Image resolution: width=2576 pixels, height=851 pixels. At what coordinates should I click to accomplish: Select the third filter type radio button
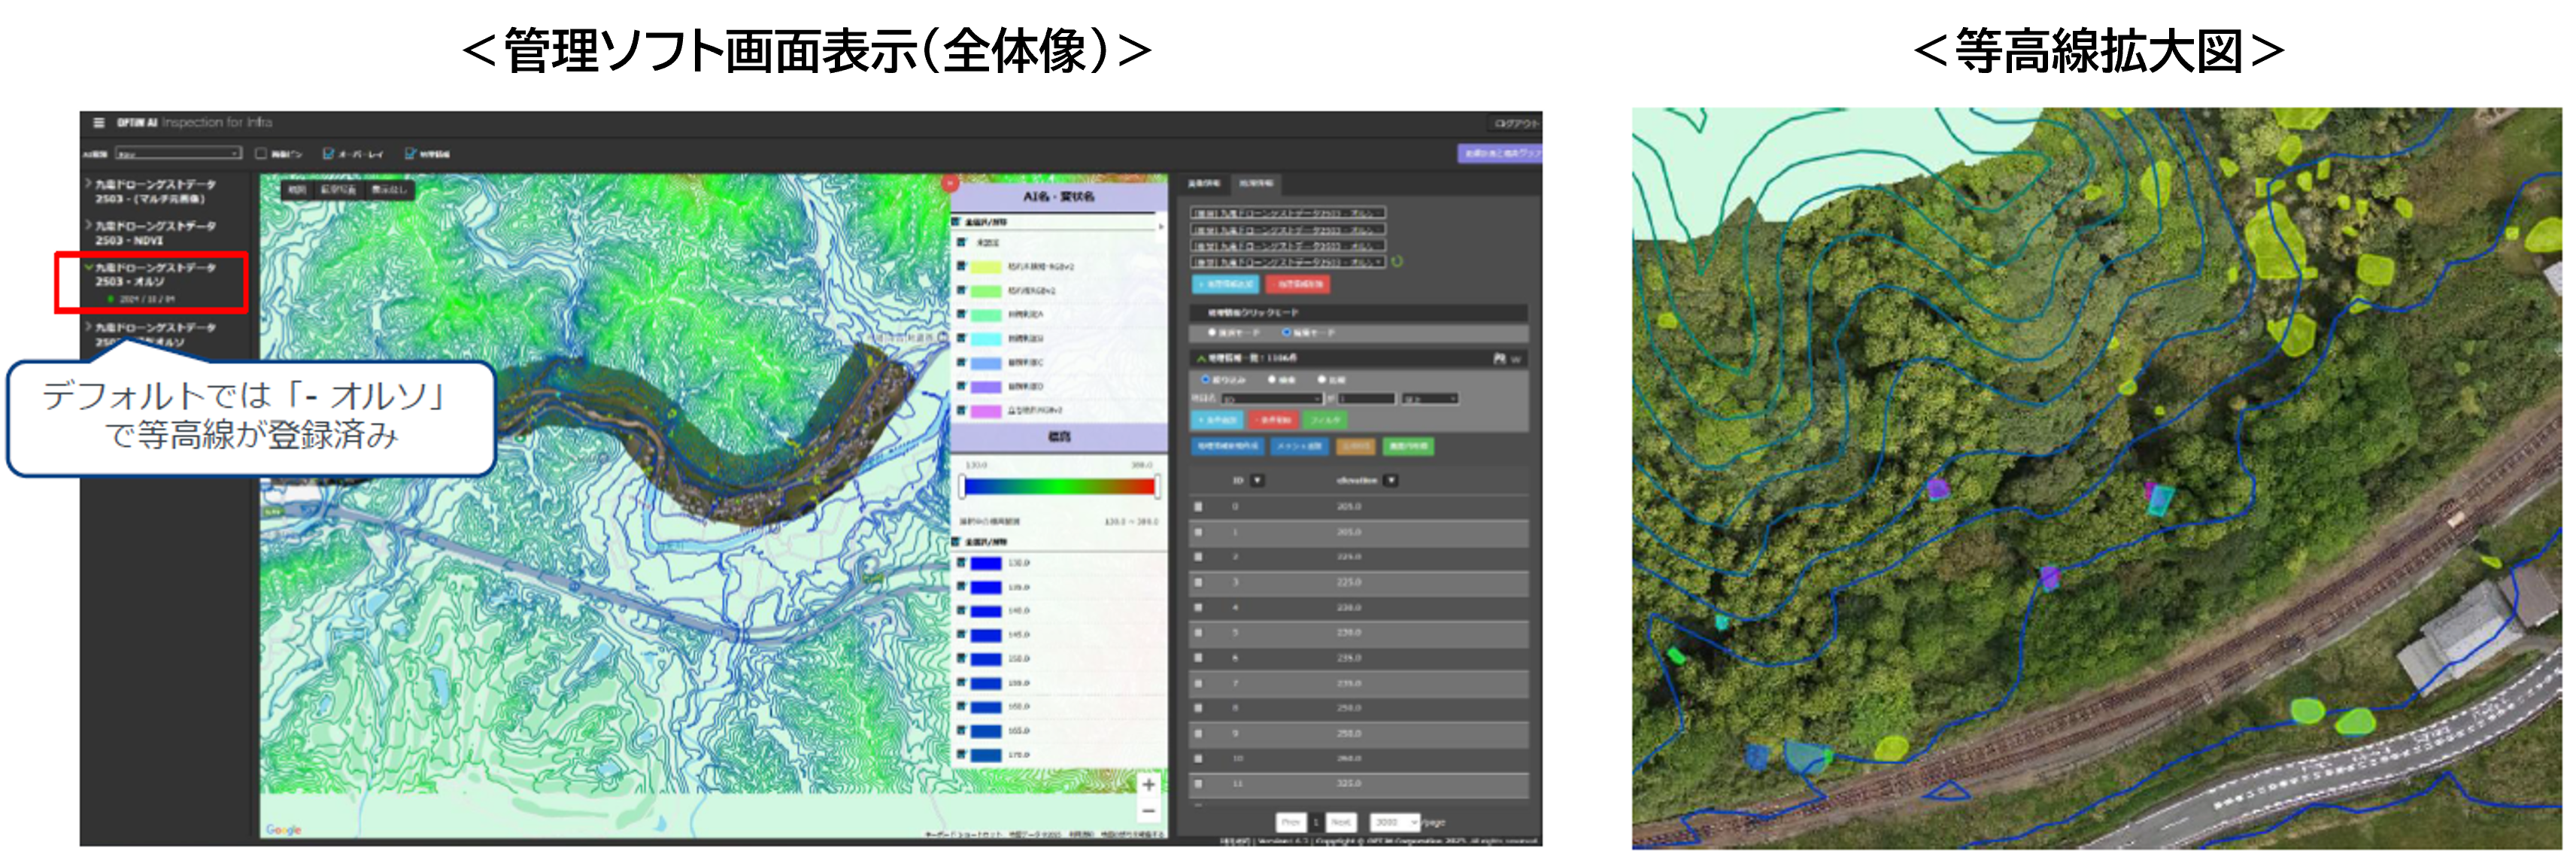(1322, 380)
